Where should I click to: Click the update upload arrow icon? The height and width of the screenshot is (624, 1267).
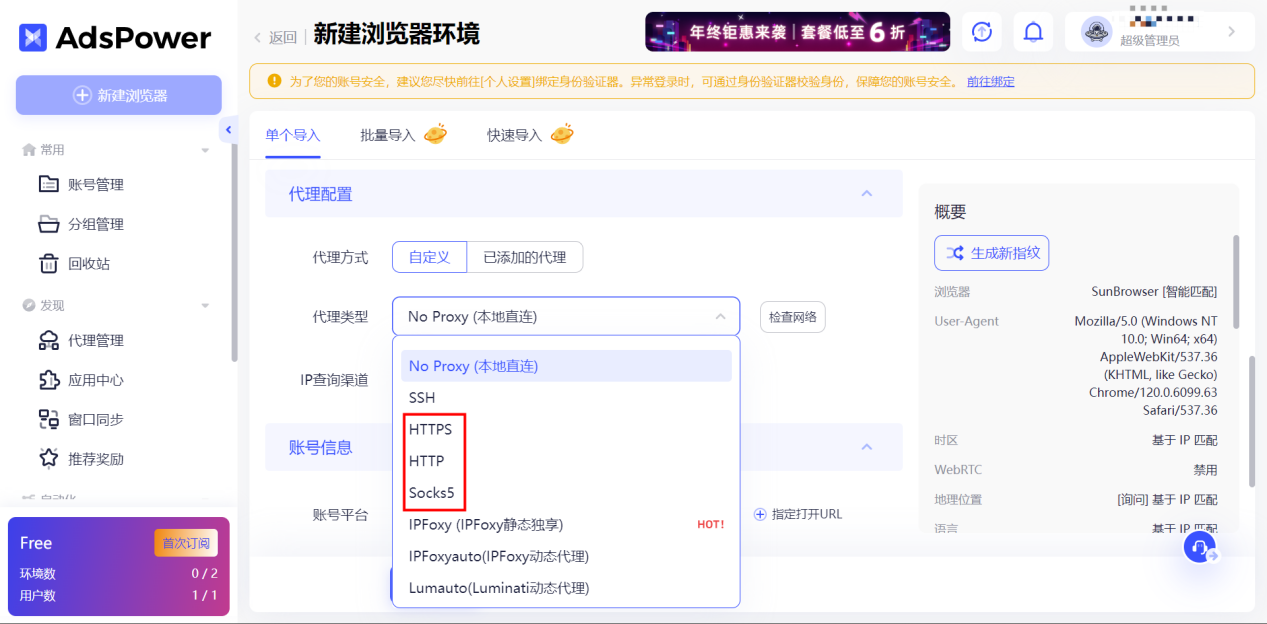[982, 32]
